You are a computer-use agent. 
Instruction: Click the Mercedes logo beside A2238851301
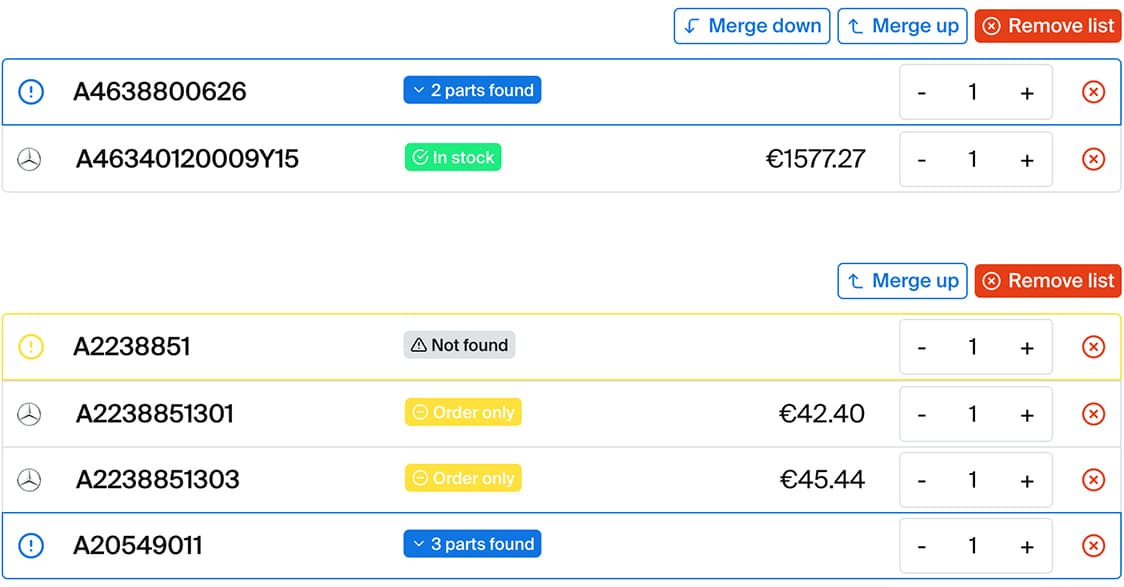(x=29, y=414)
